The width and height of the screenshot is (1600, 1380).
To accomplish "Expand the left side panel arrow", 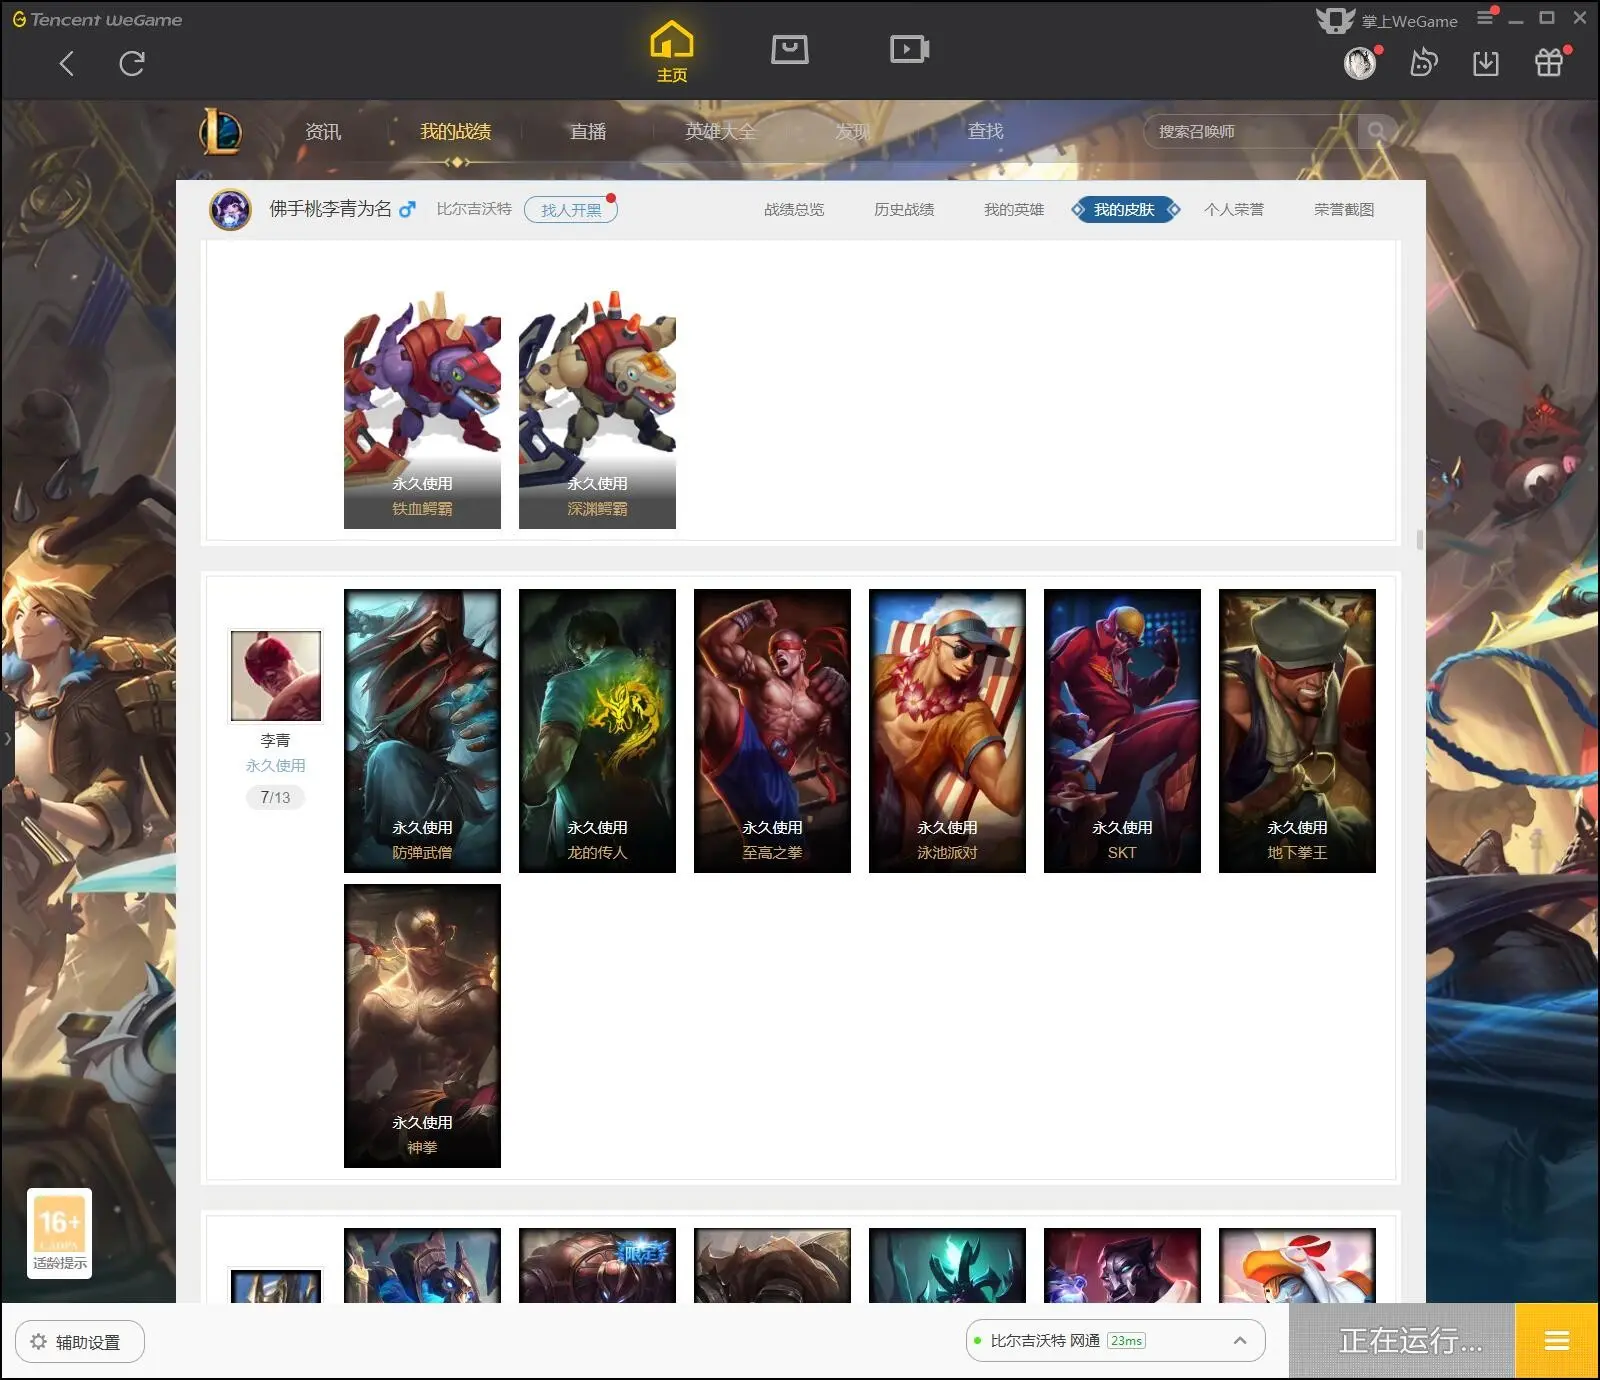I will [7, 739].
